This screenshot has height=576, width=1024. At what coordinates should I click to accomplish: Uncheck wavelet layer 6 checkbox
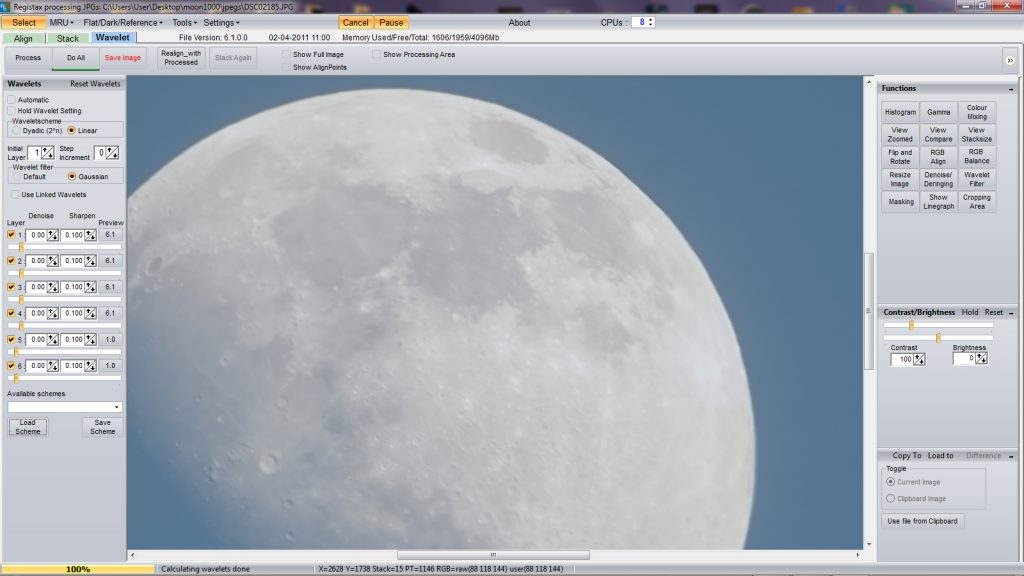11,366
